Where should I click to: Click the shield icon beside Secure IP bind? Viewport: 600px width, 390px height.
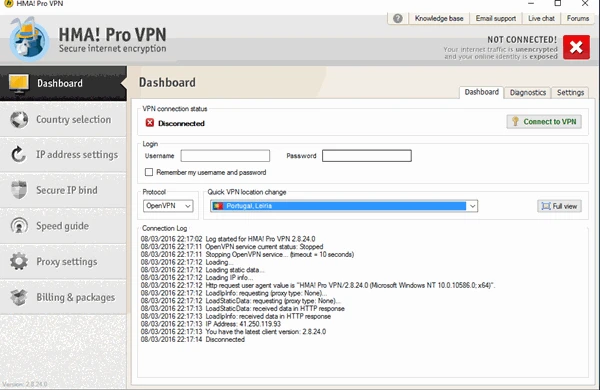coord(19,190)
